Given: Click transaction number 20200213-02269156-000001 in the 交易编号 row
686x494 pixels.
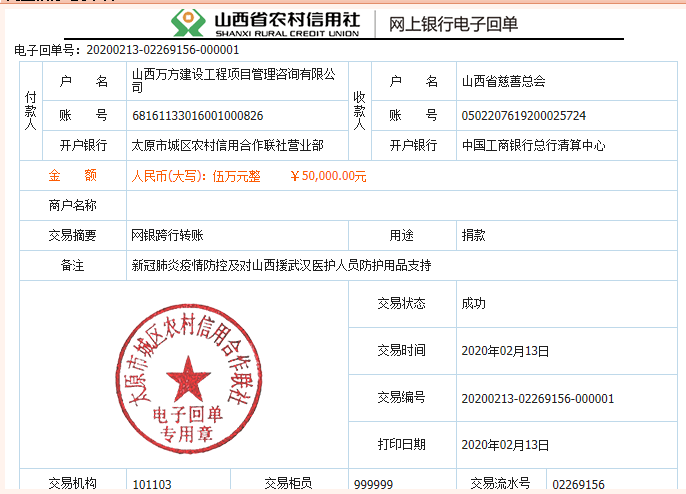Looking at the screenshot, I should [537, 398].
